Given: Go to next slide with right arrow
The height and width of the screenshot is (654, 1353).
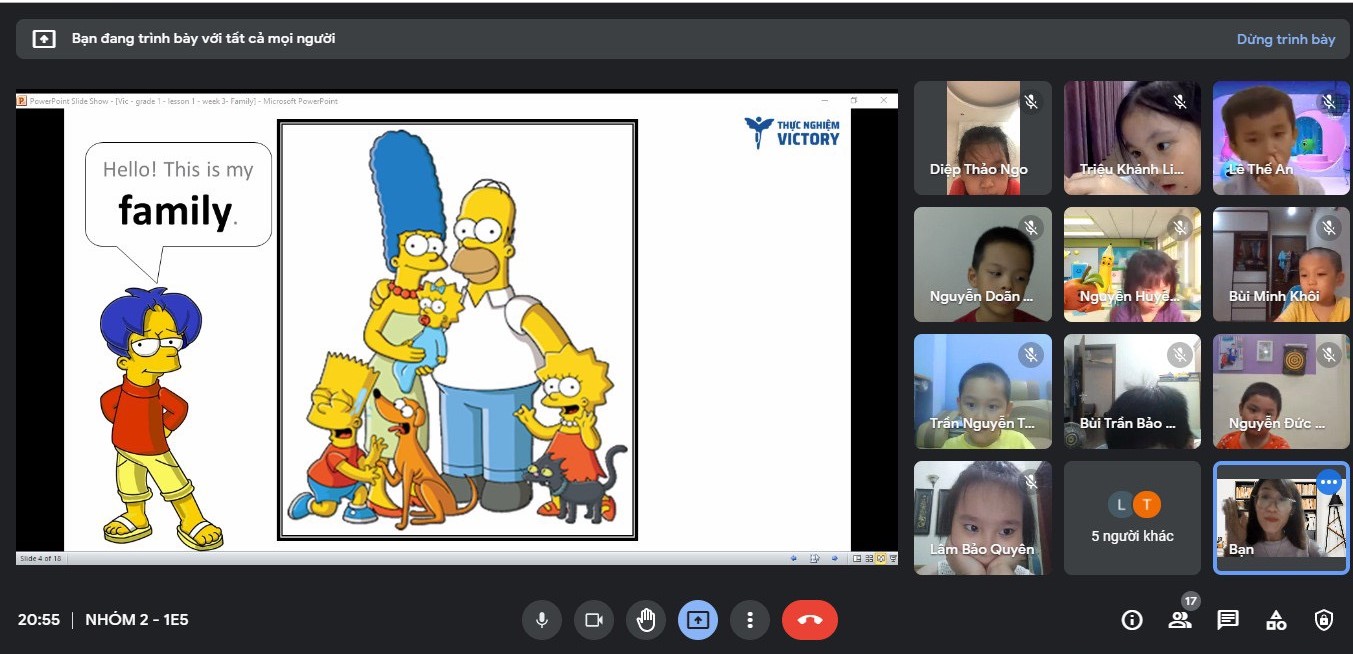Looking at the screenshot, I should point(835,558).
